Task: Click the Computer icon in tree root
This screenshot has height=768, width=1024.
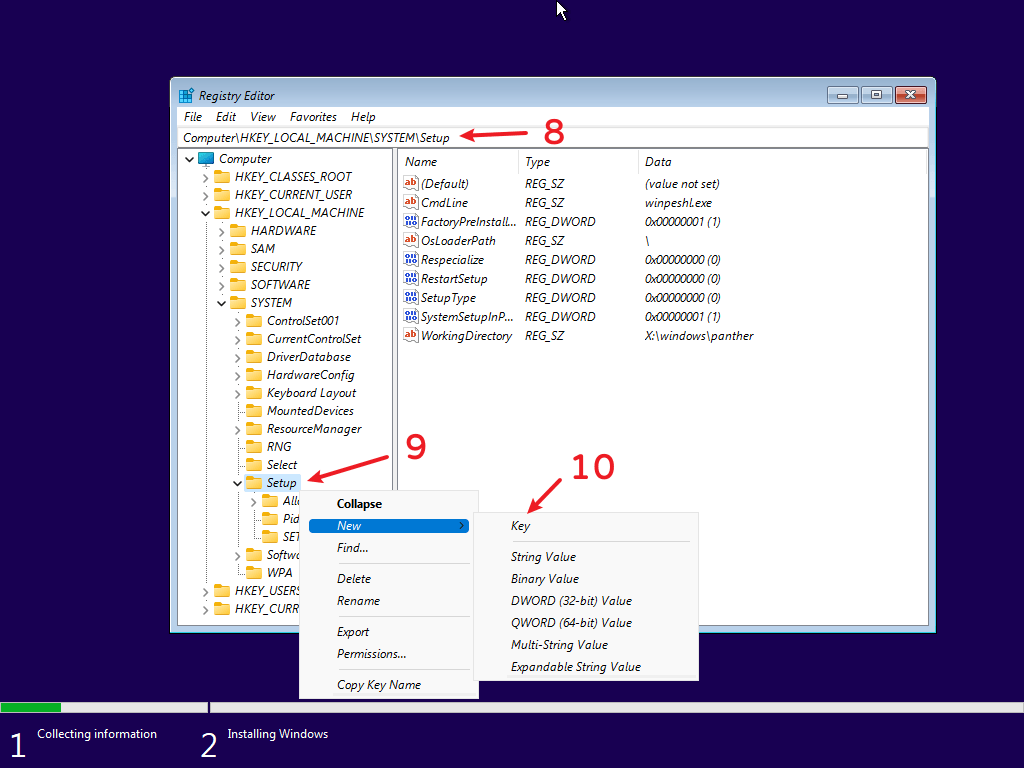Action: (206, 159)
